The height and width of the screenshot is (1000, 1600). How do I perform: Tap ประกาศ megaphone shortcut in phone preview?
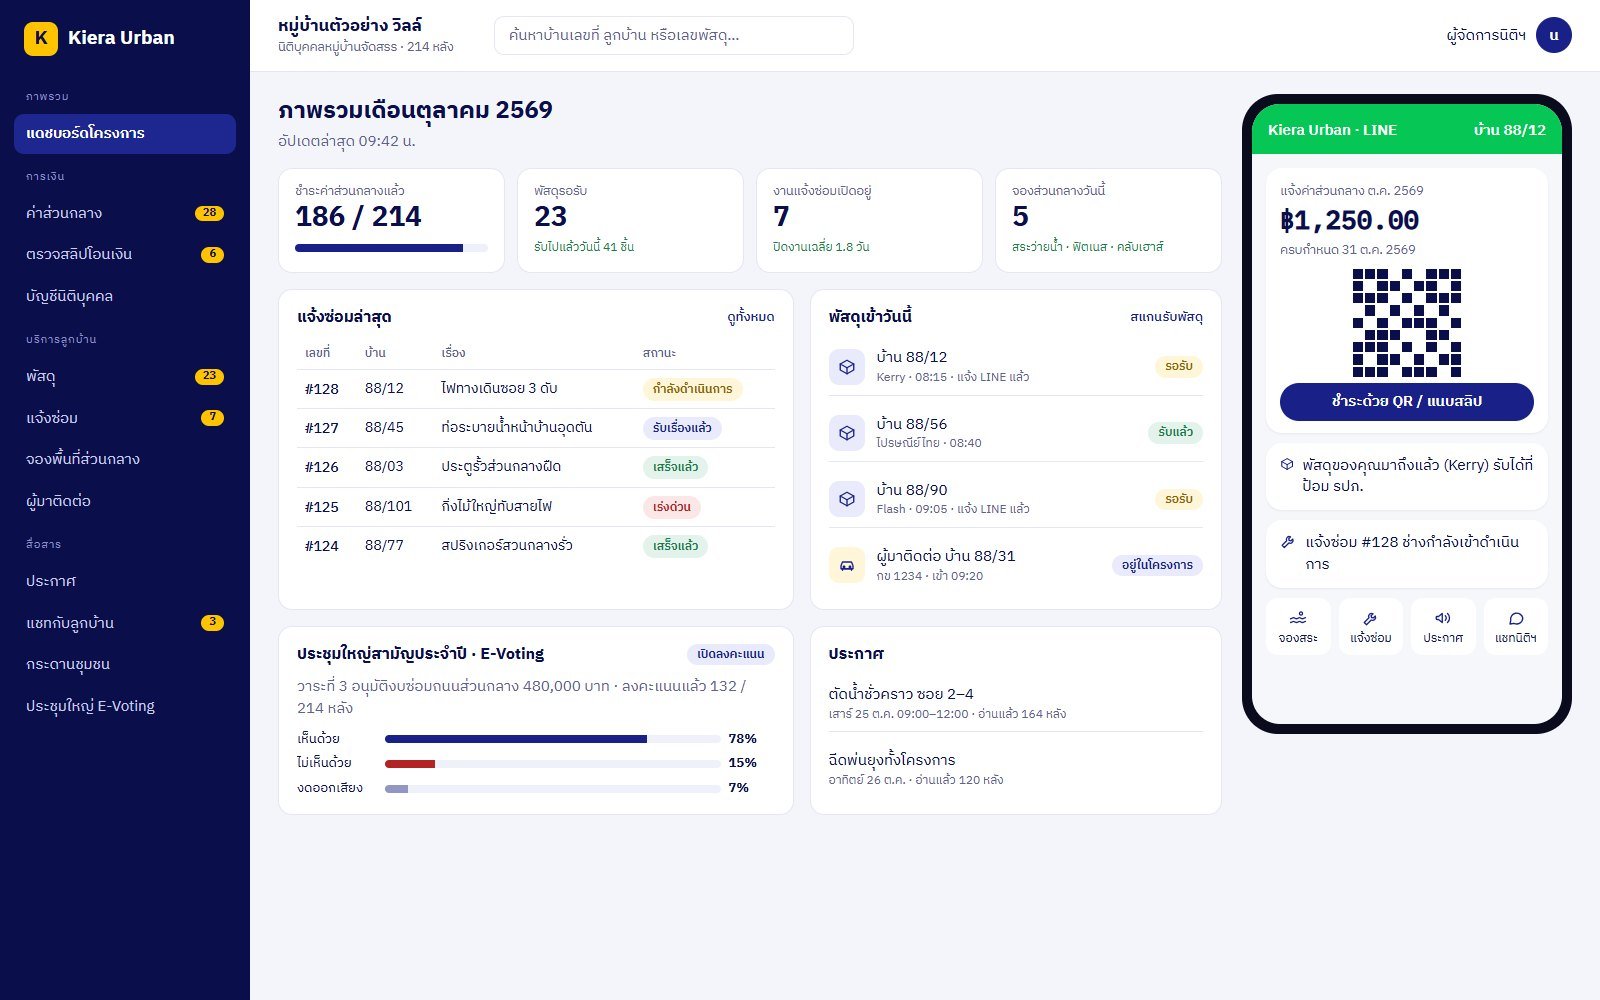tap(1443, 626)
